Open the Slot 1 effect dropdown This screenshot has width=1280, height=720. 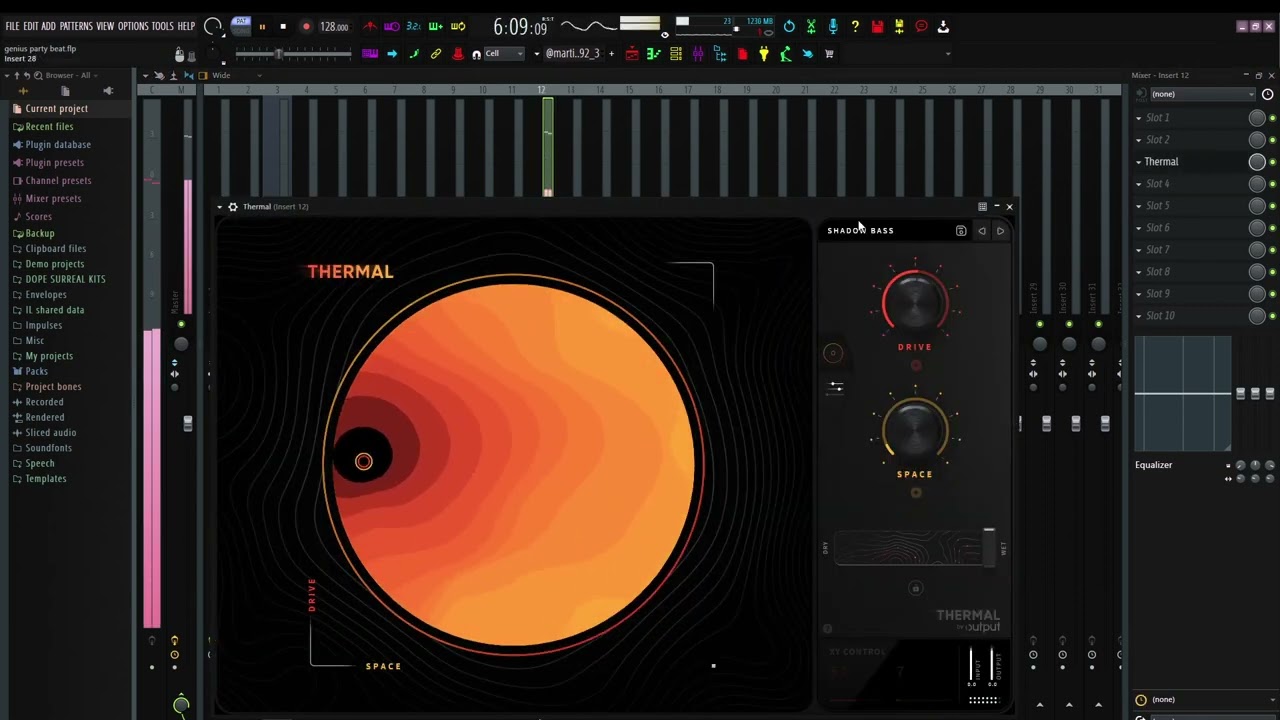[x=1139, y=118]
